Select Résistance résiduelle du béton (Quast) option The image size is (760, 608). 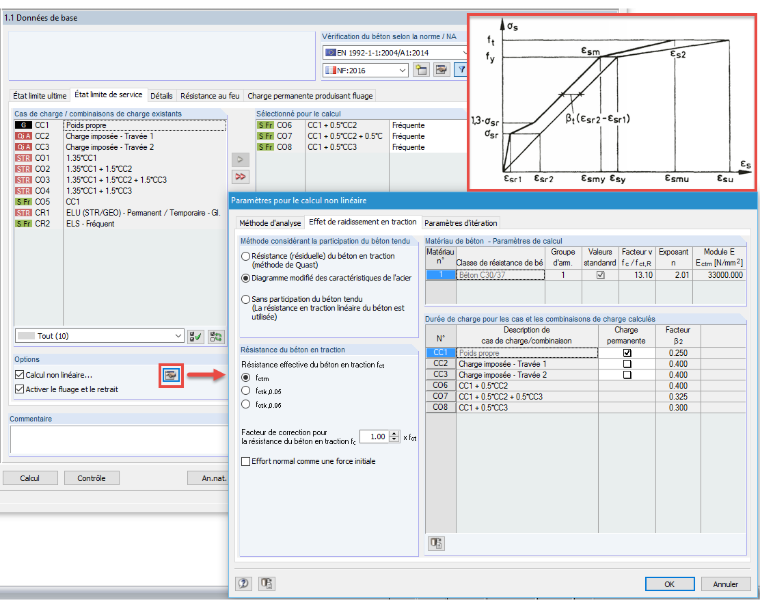tap(246, 256)
